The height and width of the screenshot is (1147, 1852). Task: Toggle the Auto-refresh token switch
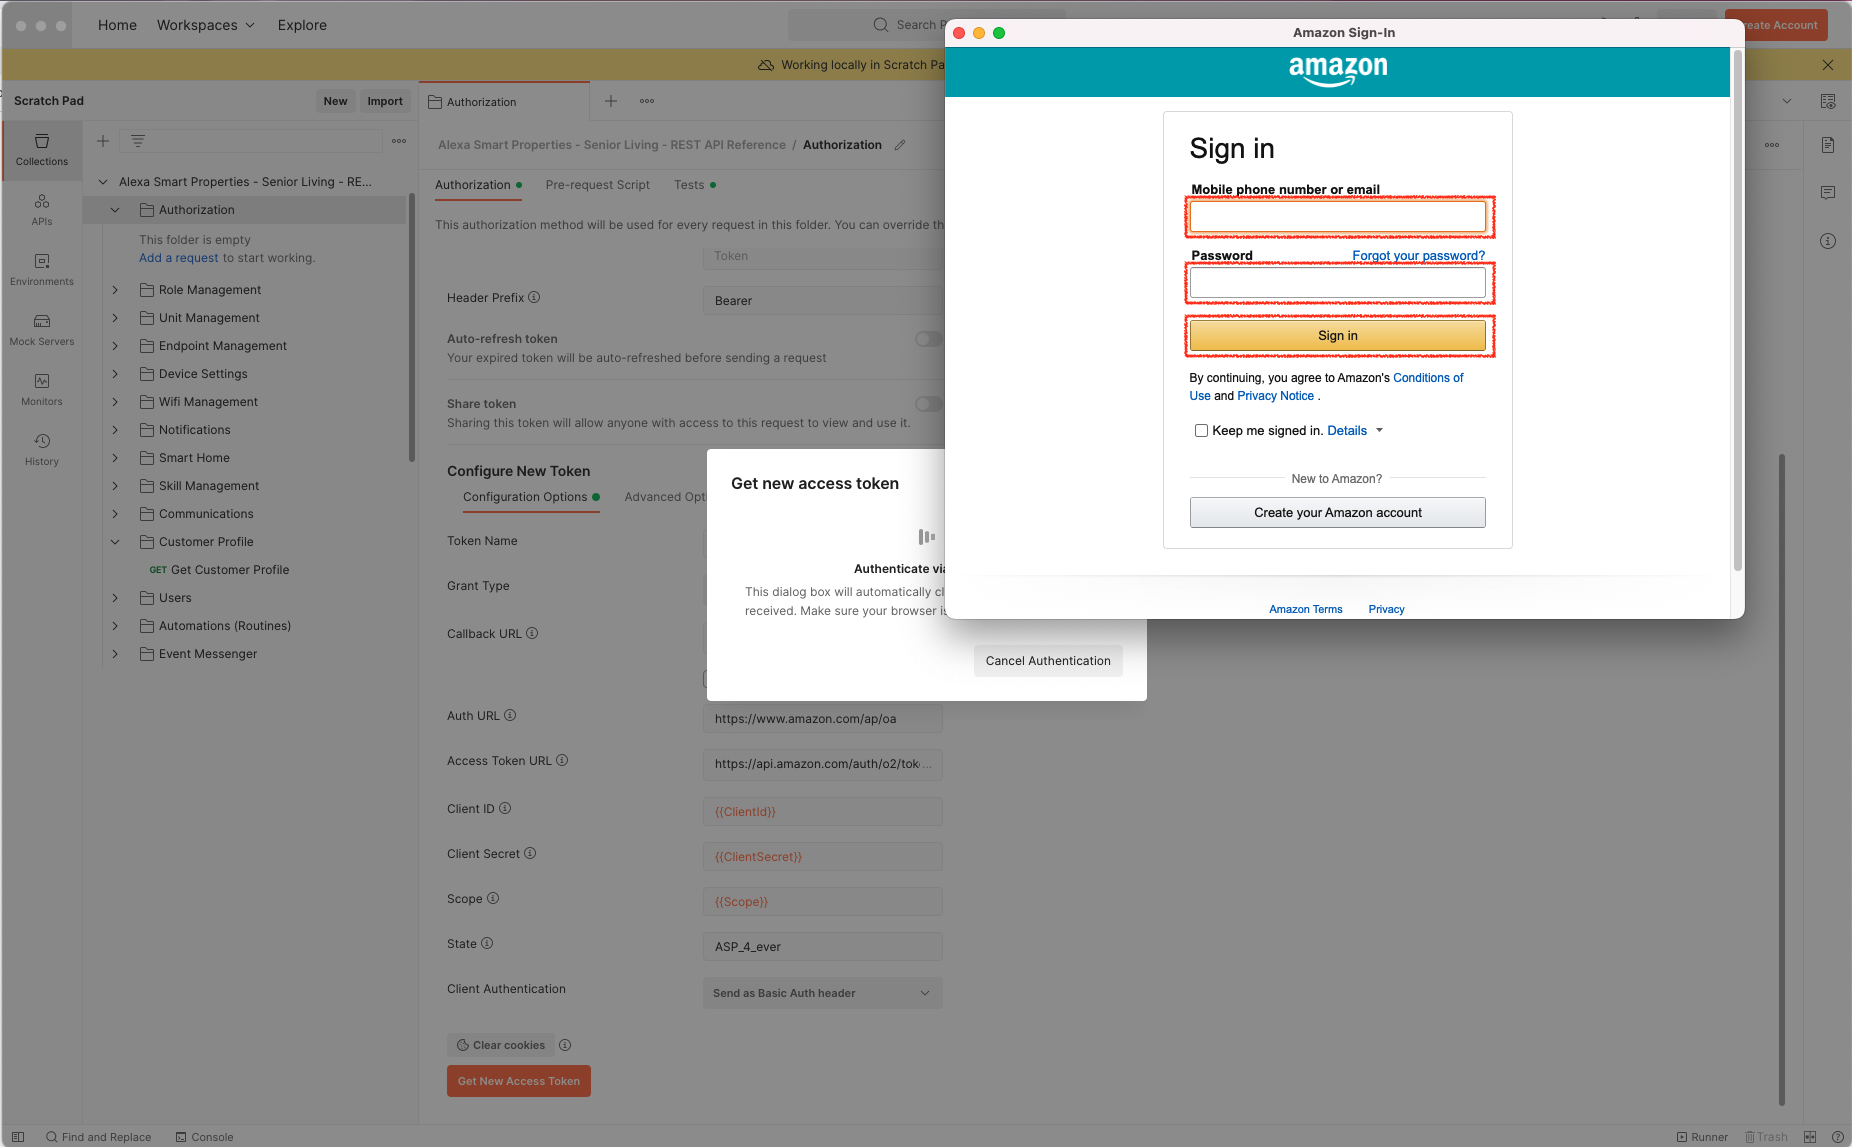pos(928,339)
